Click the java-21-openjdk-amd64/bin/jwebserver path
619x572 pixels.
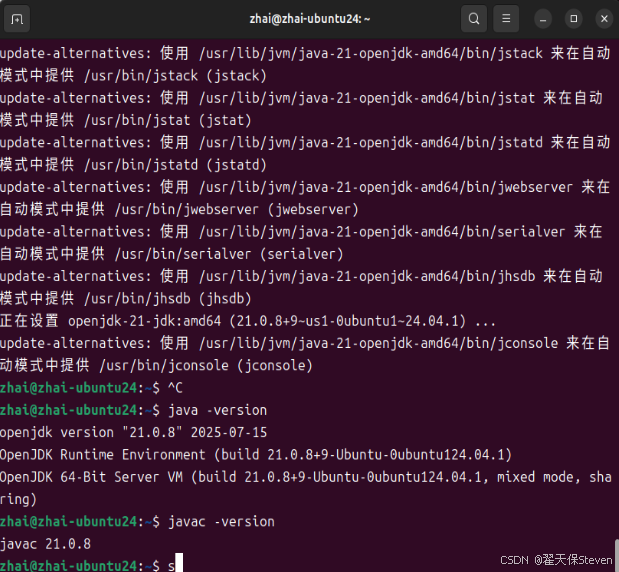386,187
